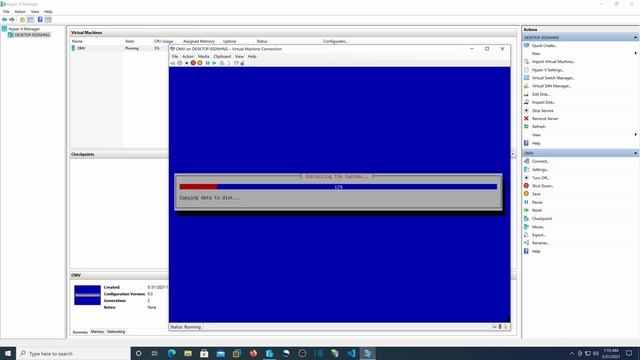Click Turn Off icon in VM Connection toolbar

coord(187,63)
